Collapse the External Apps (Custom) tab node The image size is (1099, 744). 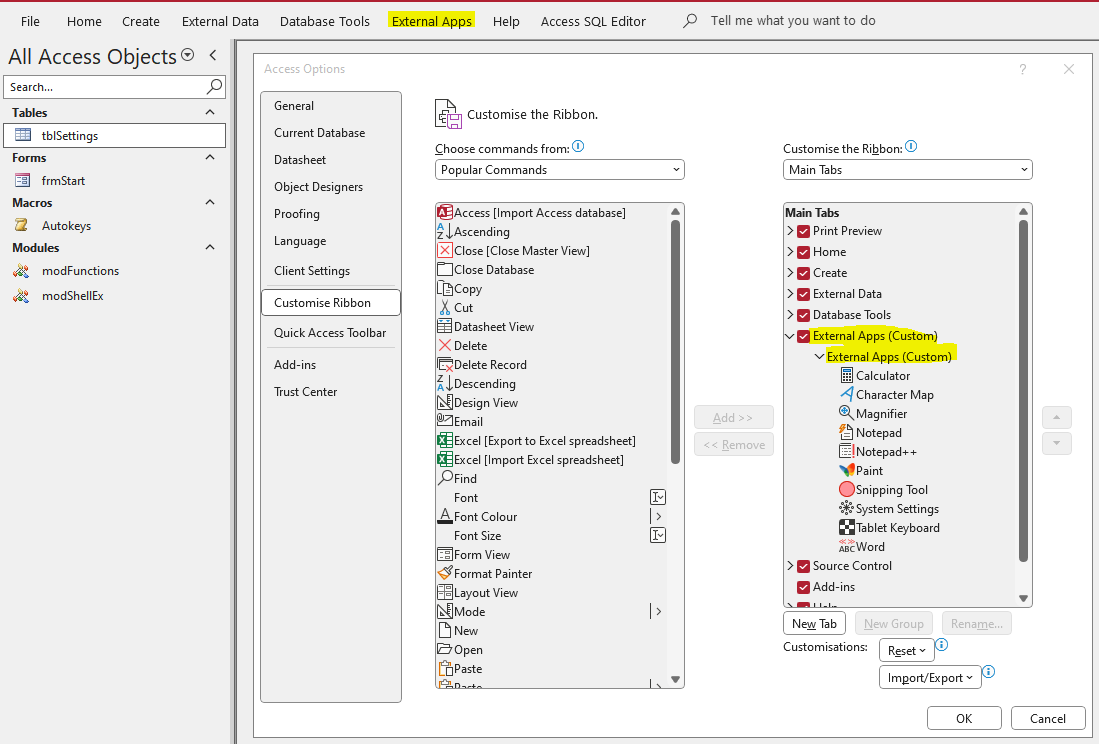click(x=790, y=336)
